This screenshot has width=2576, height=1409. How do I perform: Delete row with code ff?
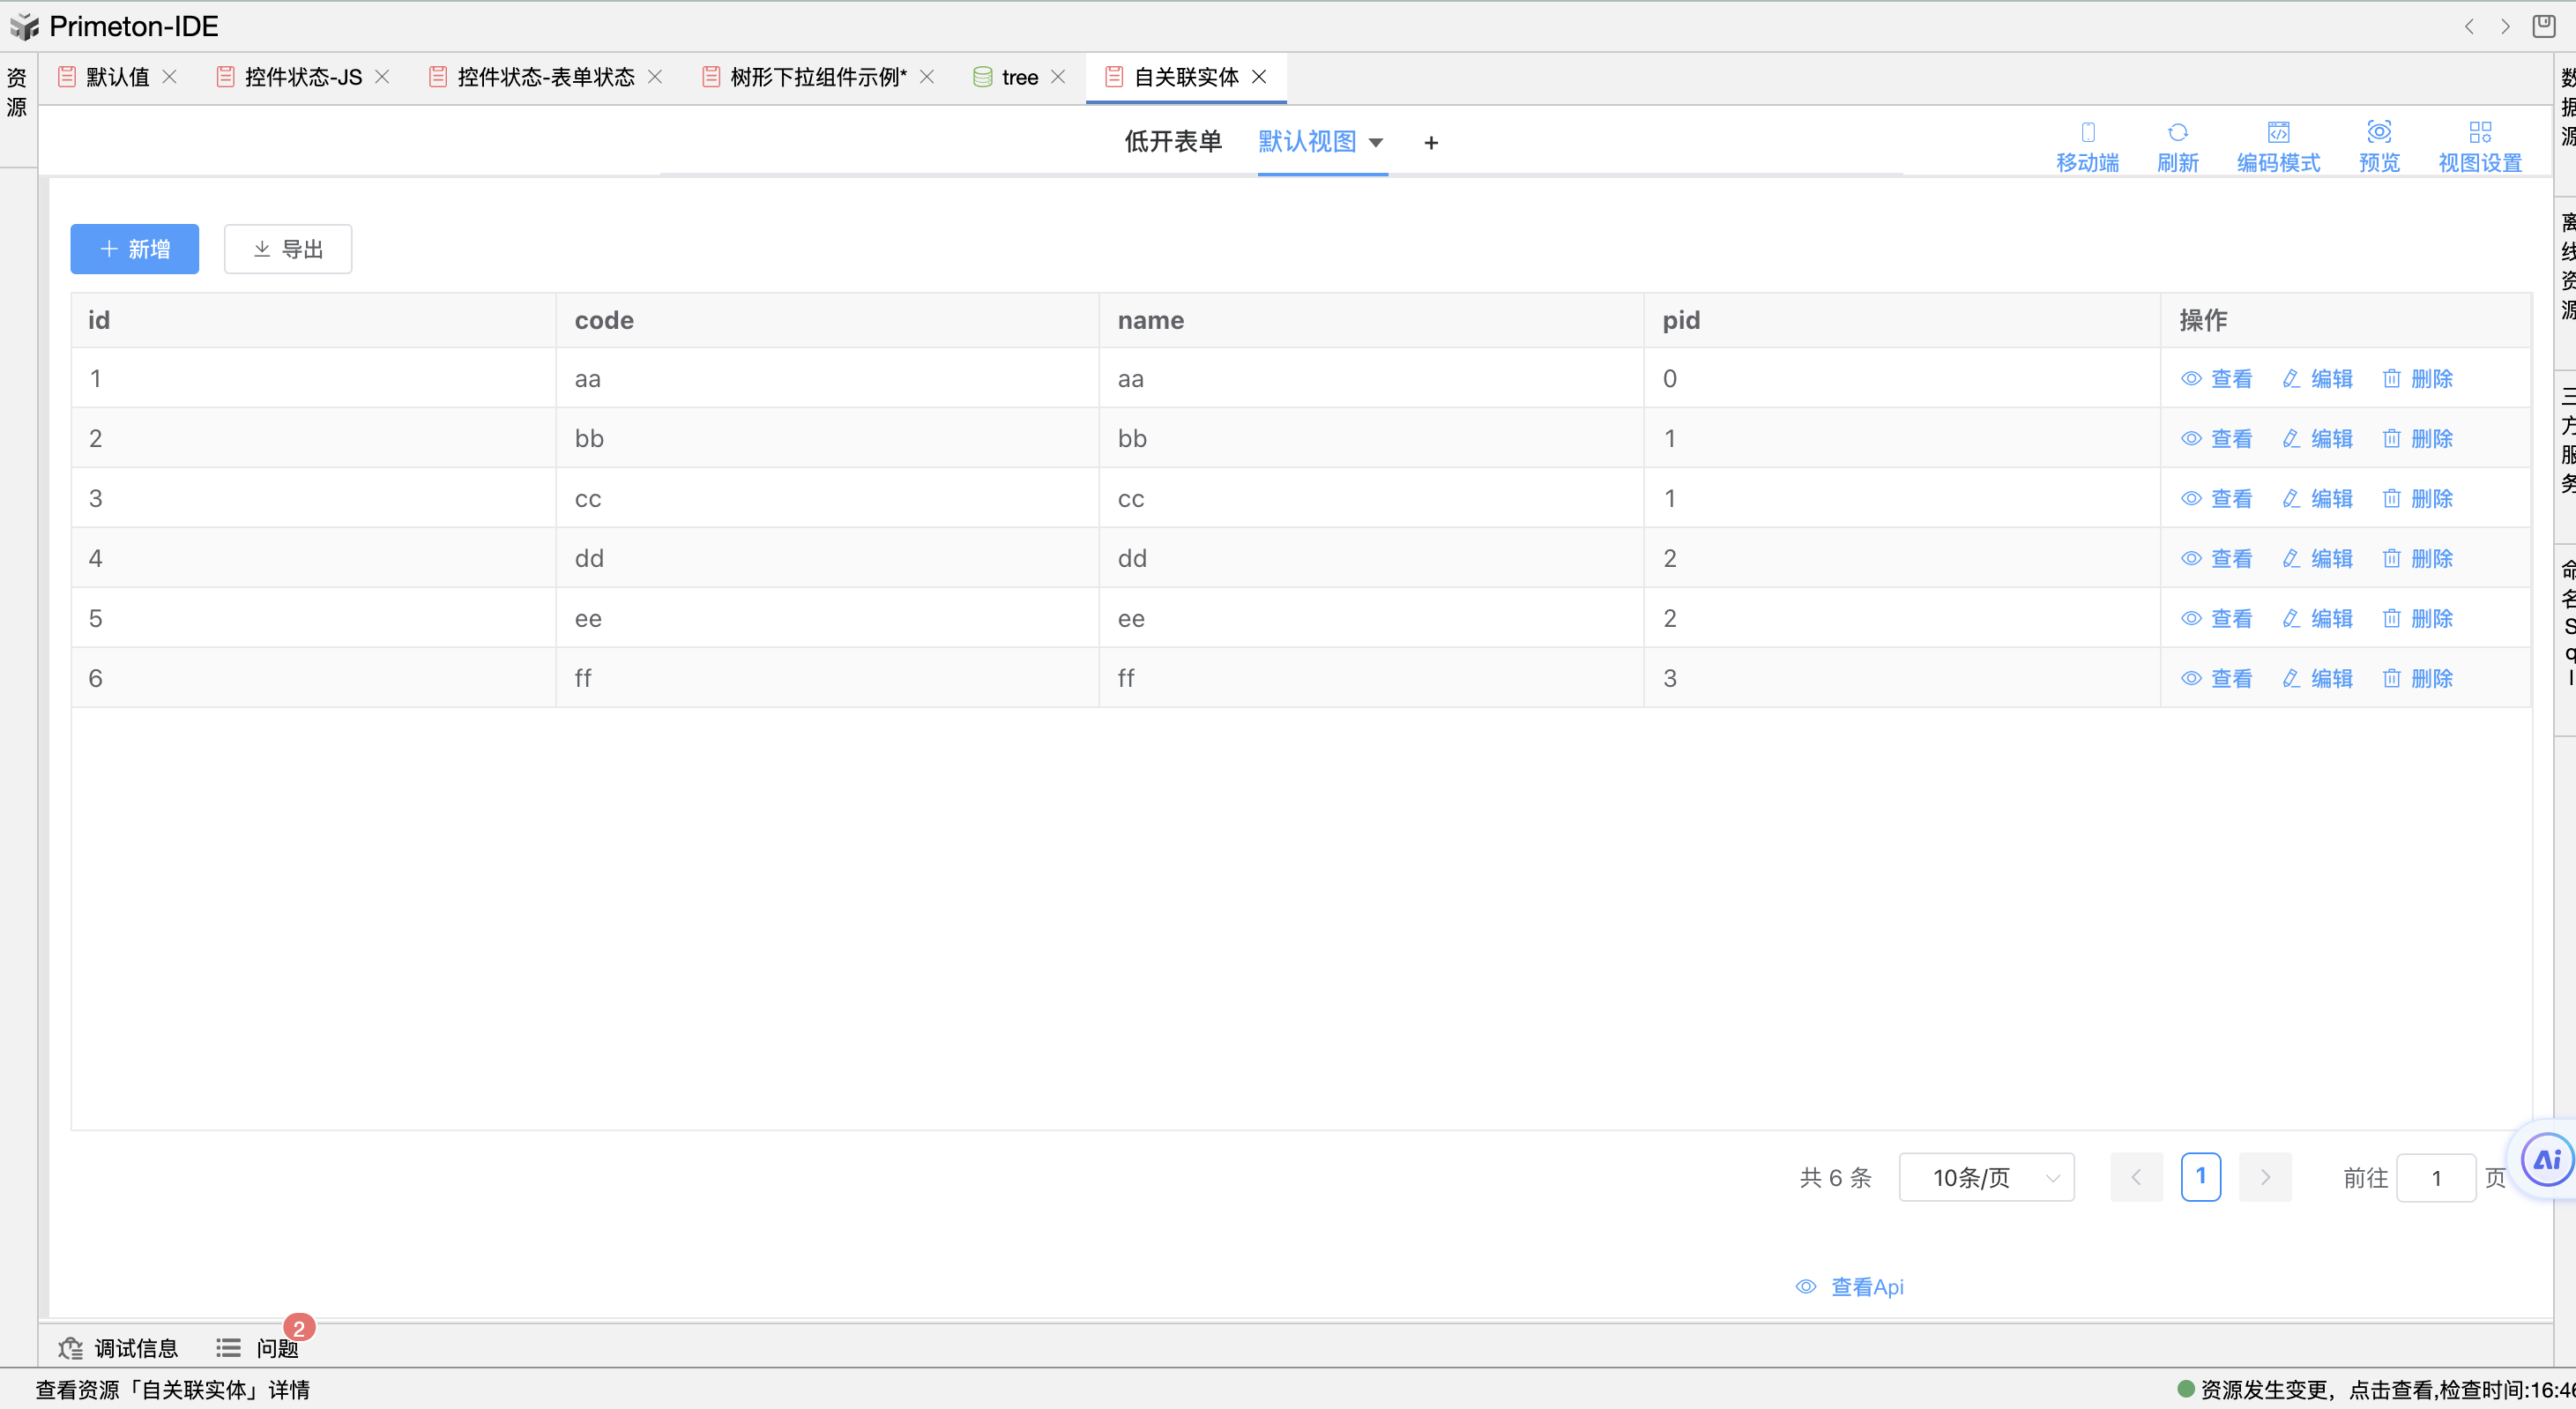(x=2418, y=678)
